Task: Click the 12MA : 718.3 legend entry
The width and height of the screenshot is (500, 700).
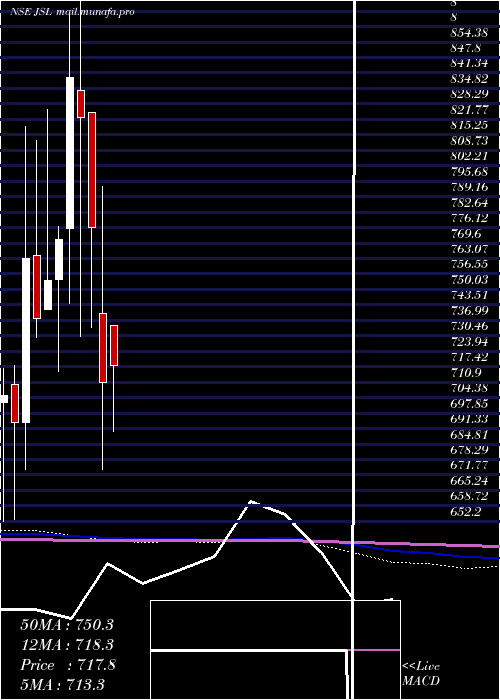Action: pyautogui.click(x=67, y=645)
